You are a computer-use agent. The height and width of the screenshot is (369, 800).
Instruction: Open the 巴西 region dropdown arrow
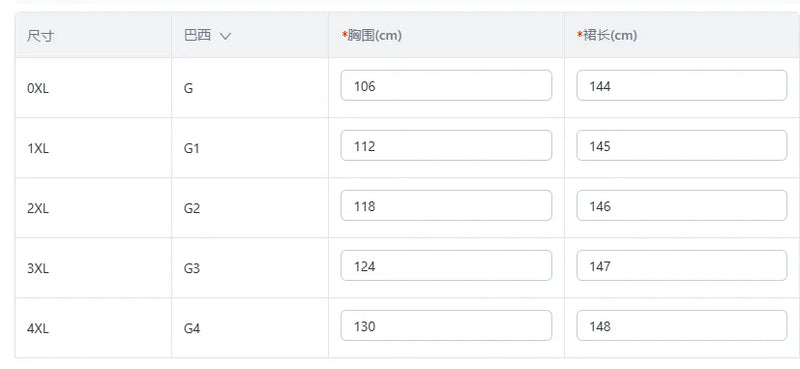pos(225,36)
